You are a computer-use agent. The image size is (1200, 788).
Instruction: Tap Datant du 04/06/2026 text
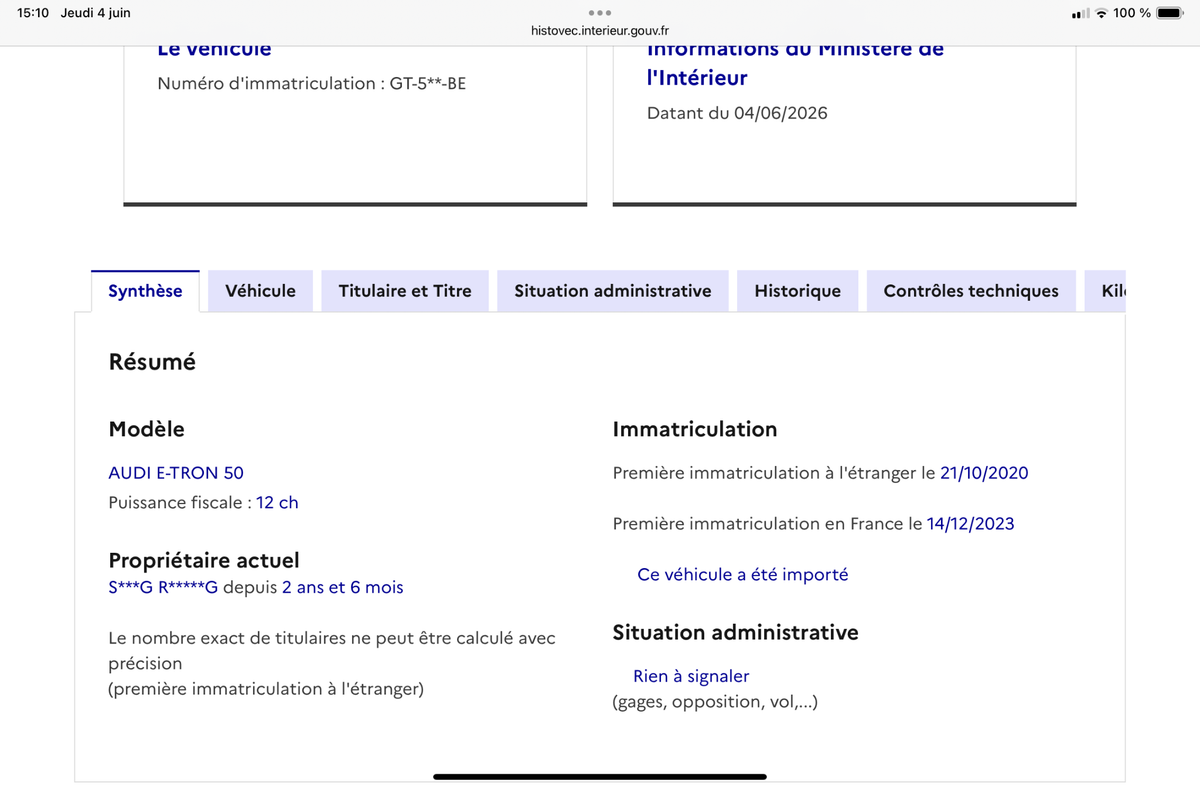737,113
